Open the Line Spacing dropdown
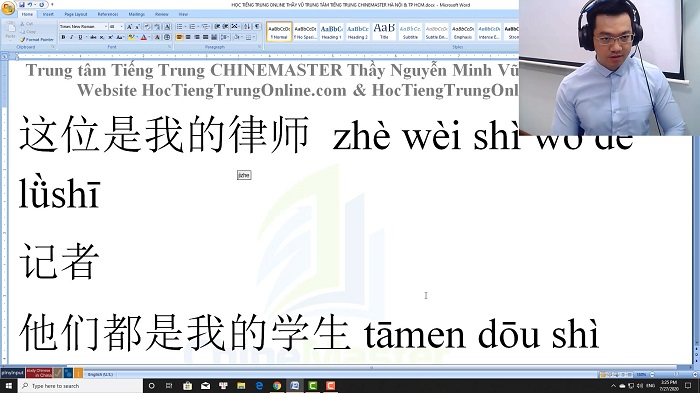This screenshot has height=393, width=700. (225, 37)
